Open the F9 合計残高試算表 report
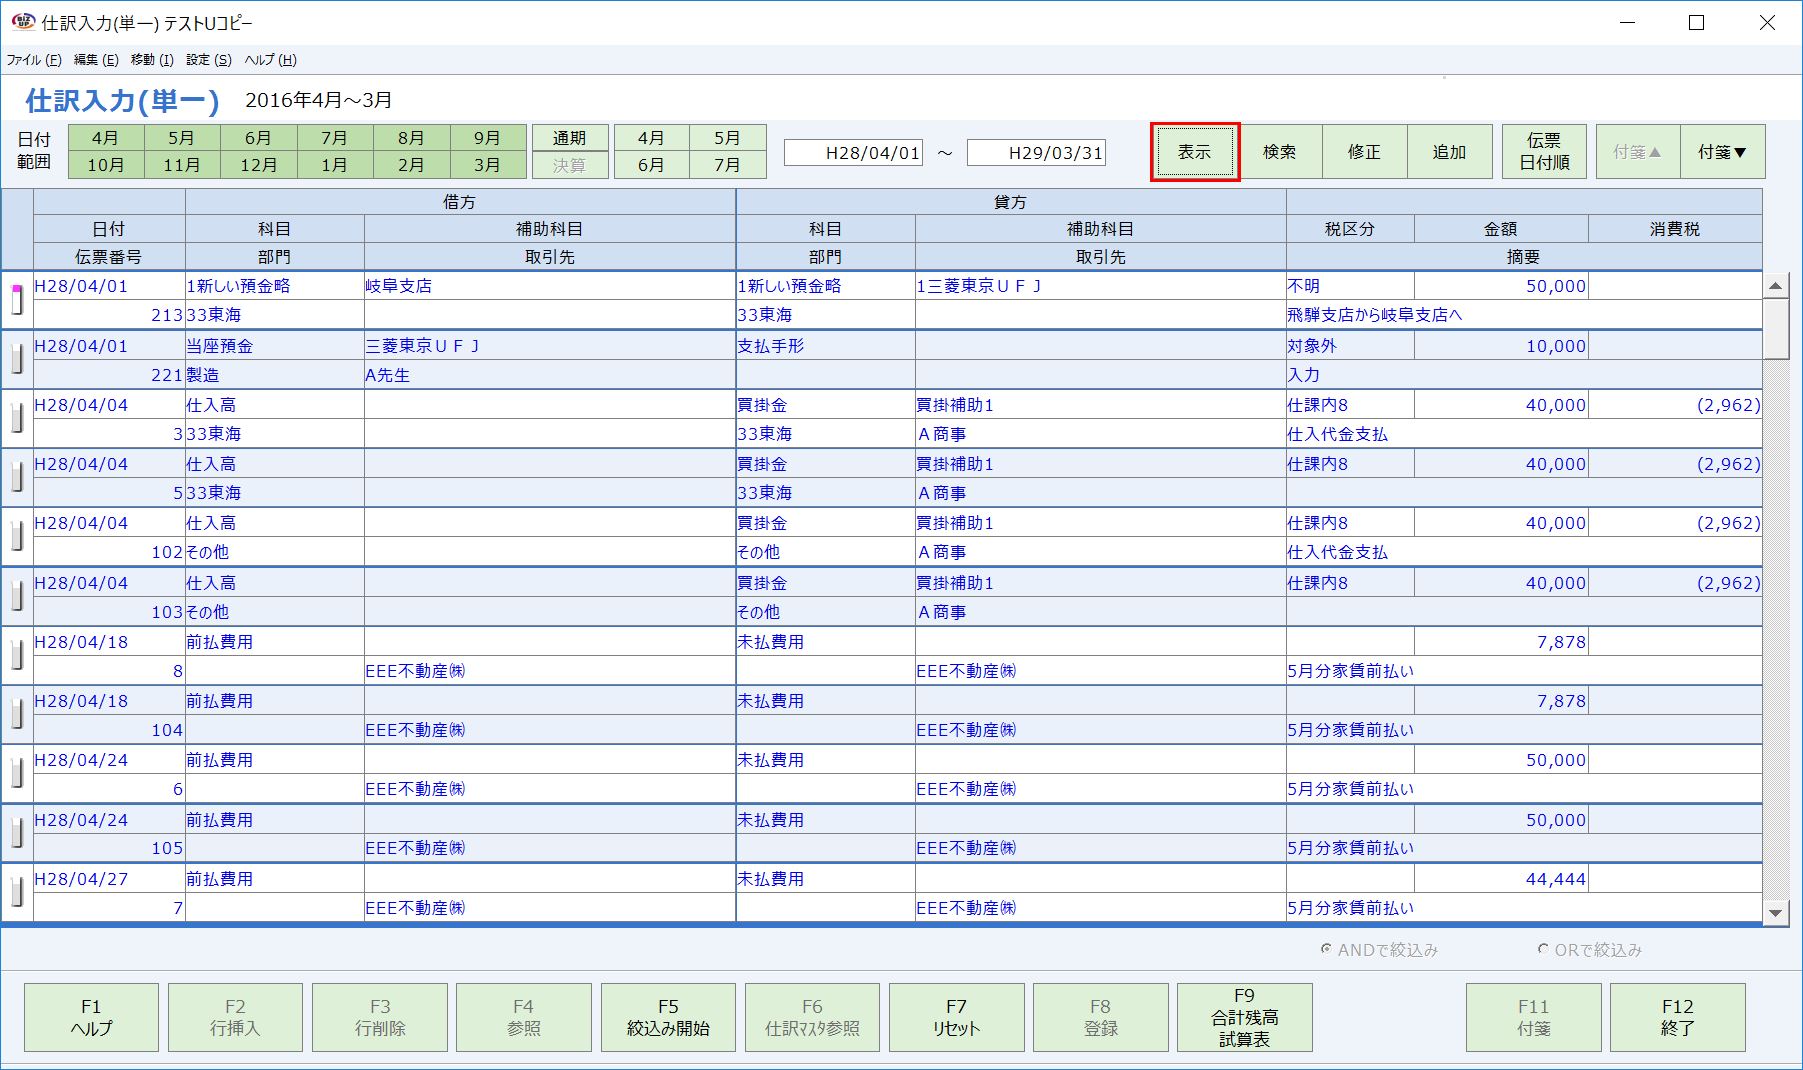1803x1070 pixels. coord(1244,1017)
